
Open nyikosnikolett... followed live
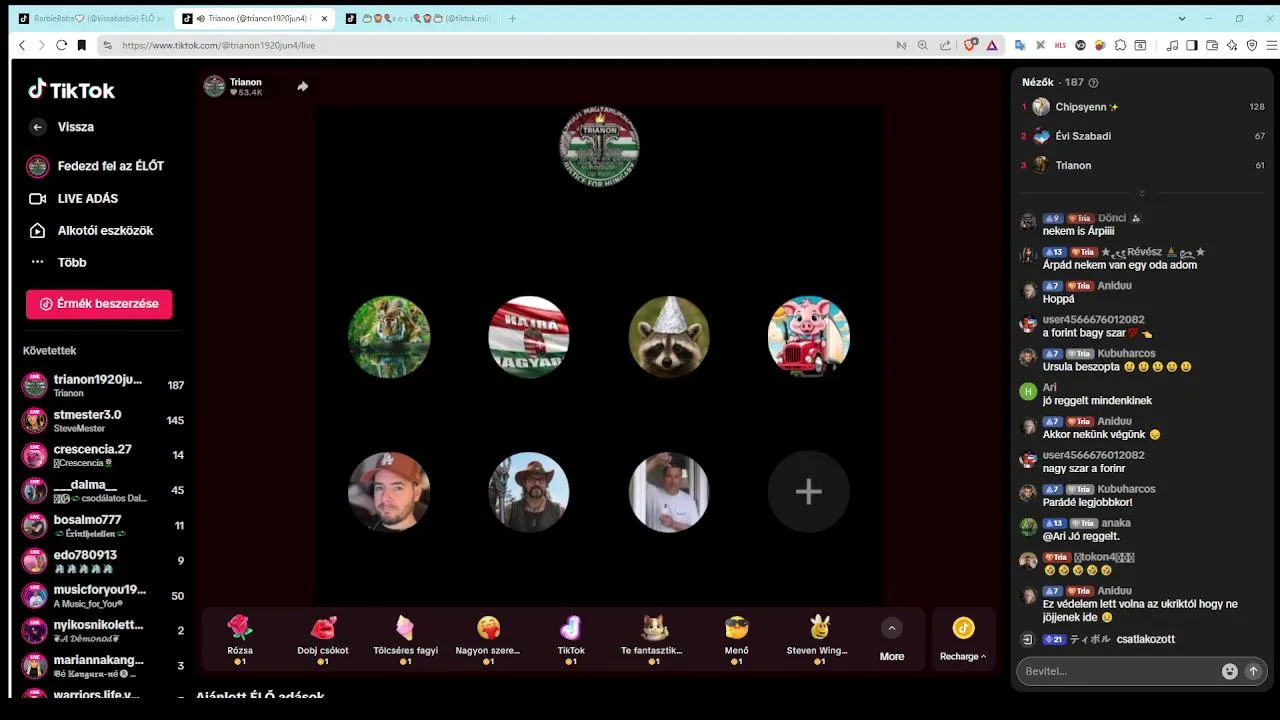point(103,631)
